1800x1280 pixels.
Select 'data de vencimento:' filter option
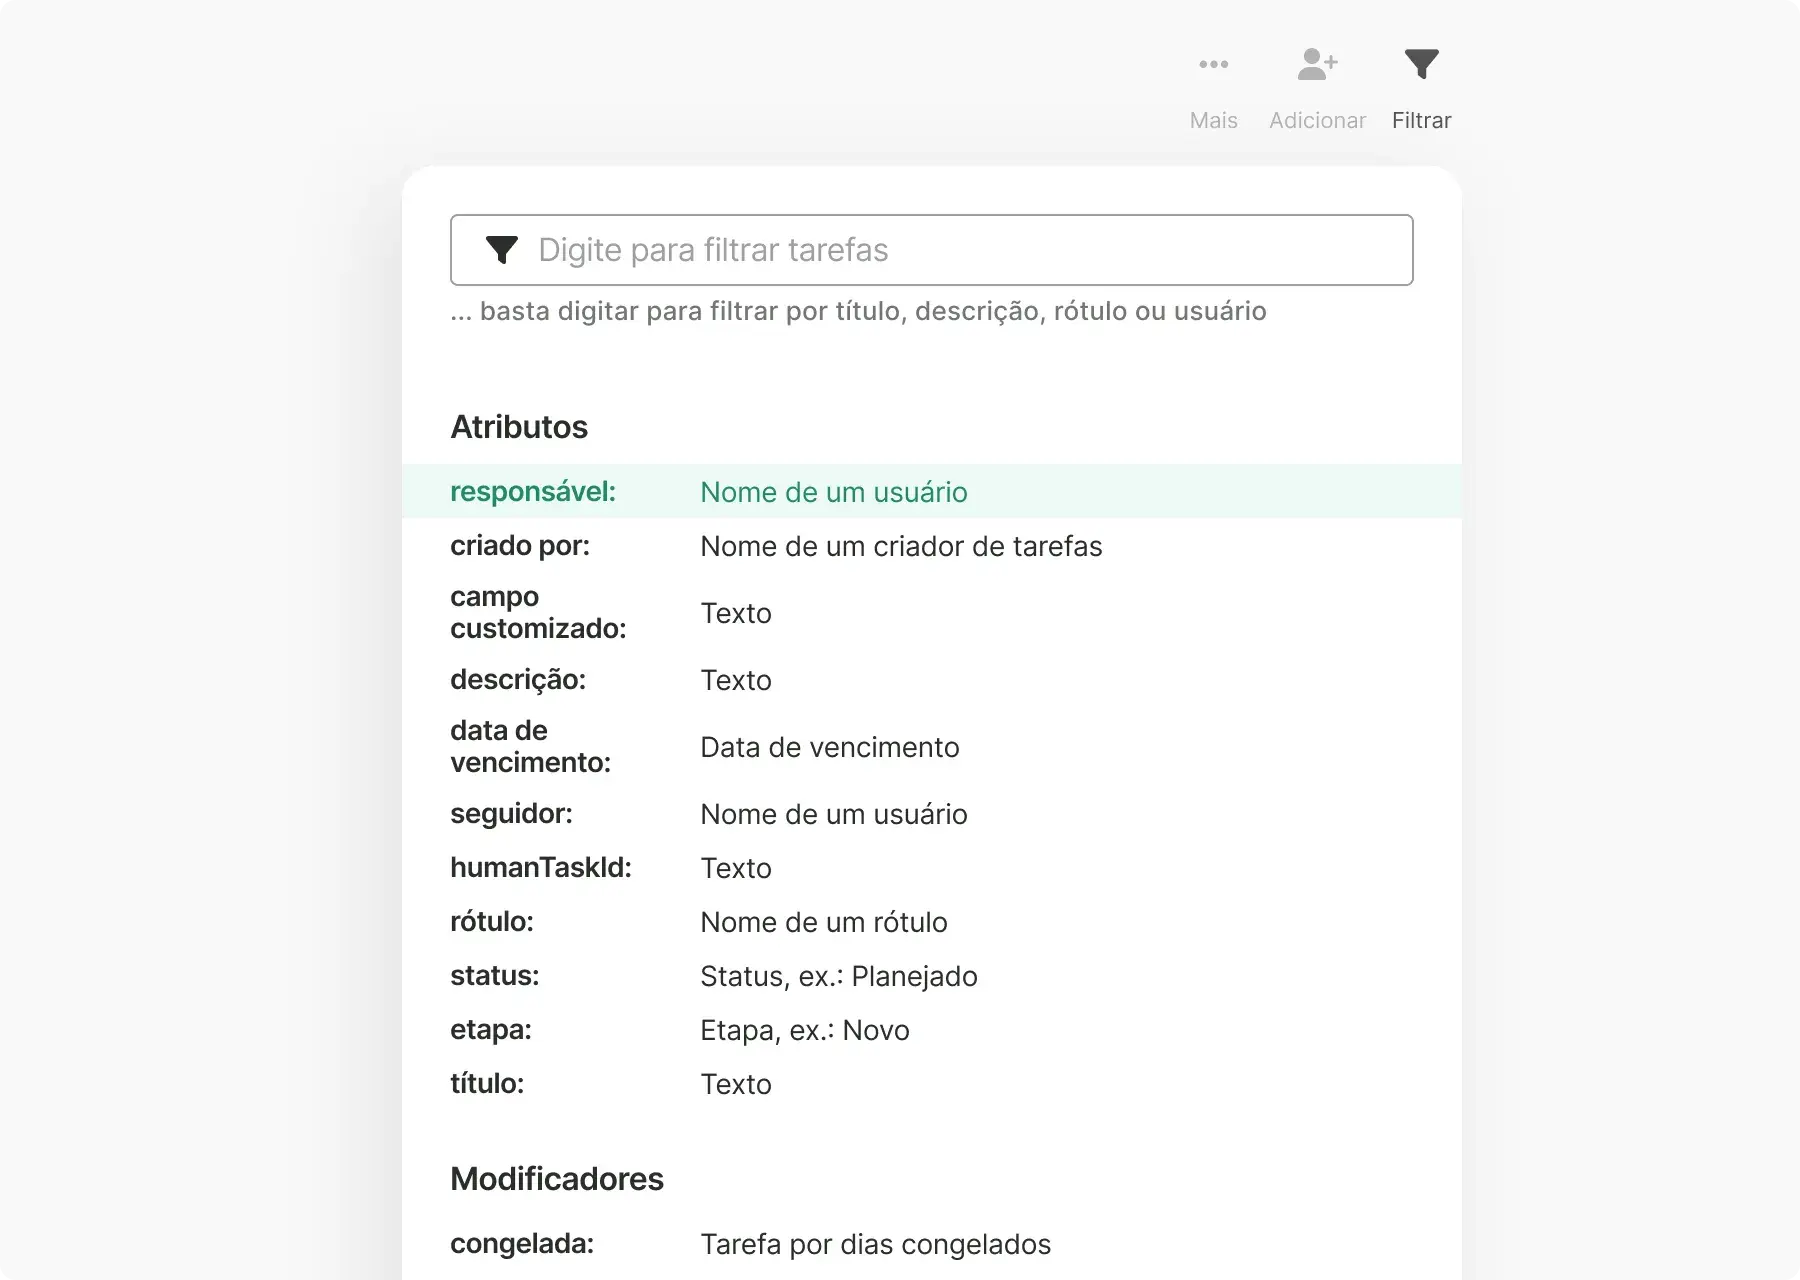[530, 747]
